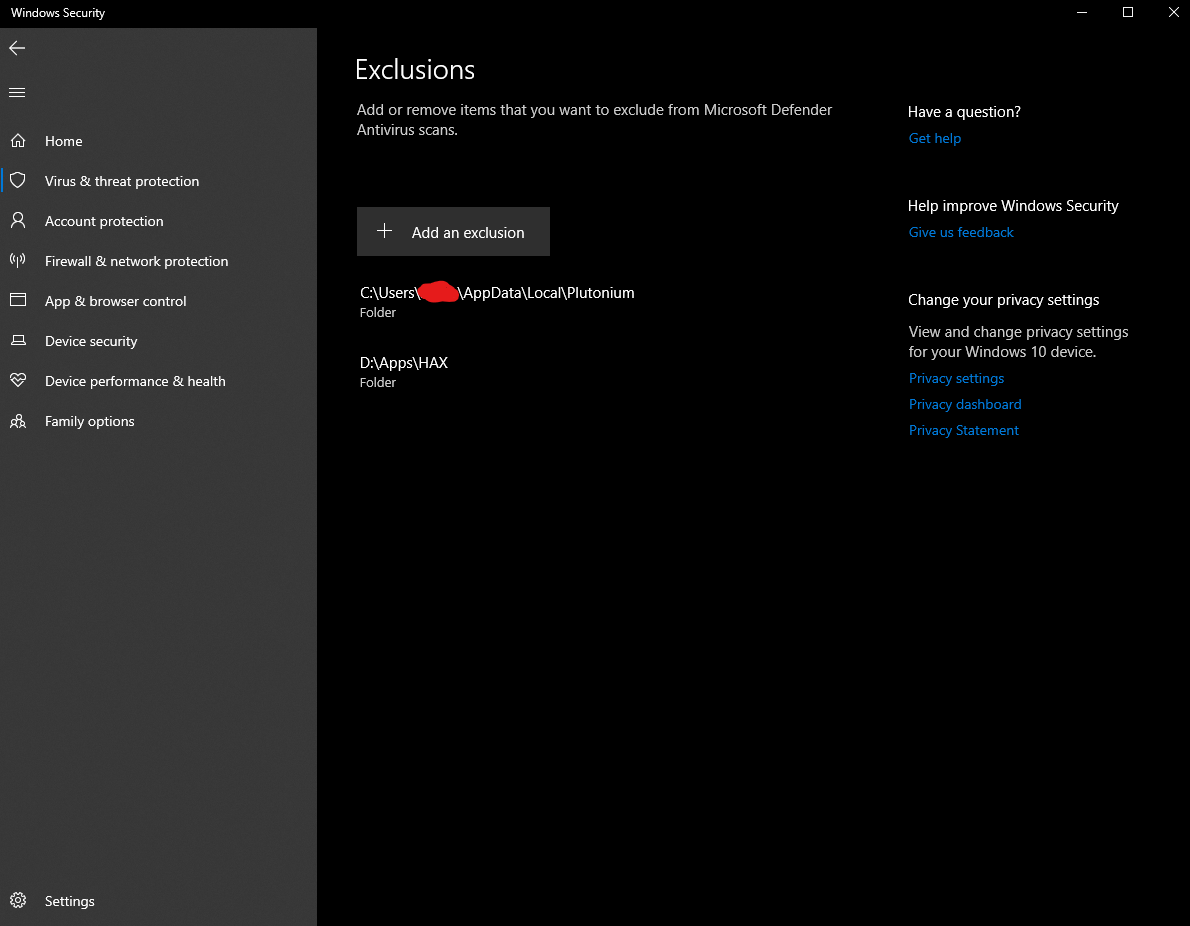Maximize the Windows Security window
The image size is (1190, 926).
pyautogui.click(x=1128, y=12)
